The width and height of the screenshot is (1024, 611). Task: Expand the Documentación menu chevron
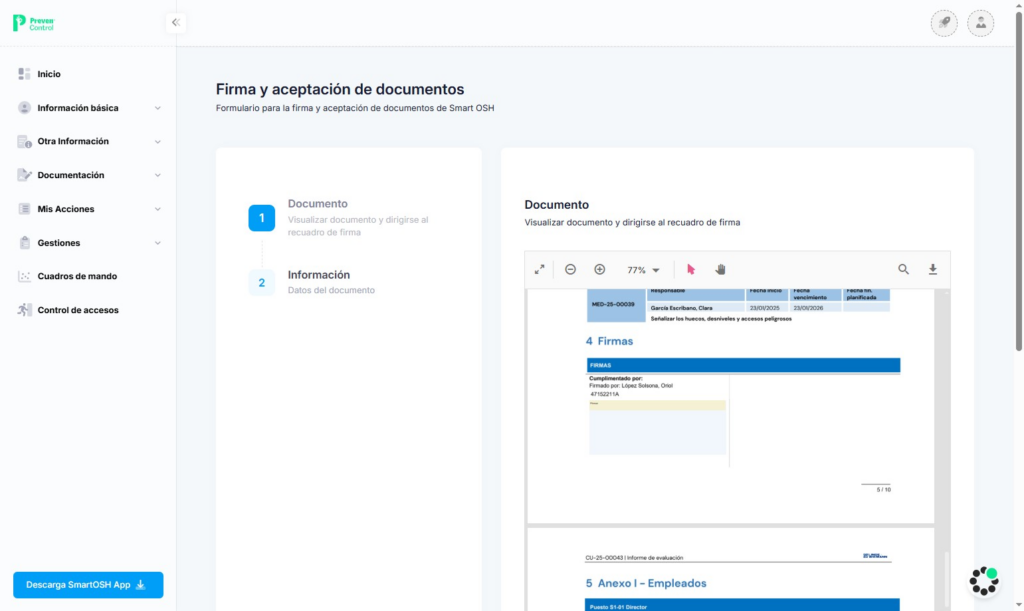tap(157, 176)
